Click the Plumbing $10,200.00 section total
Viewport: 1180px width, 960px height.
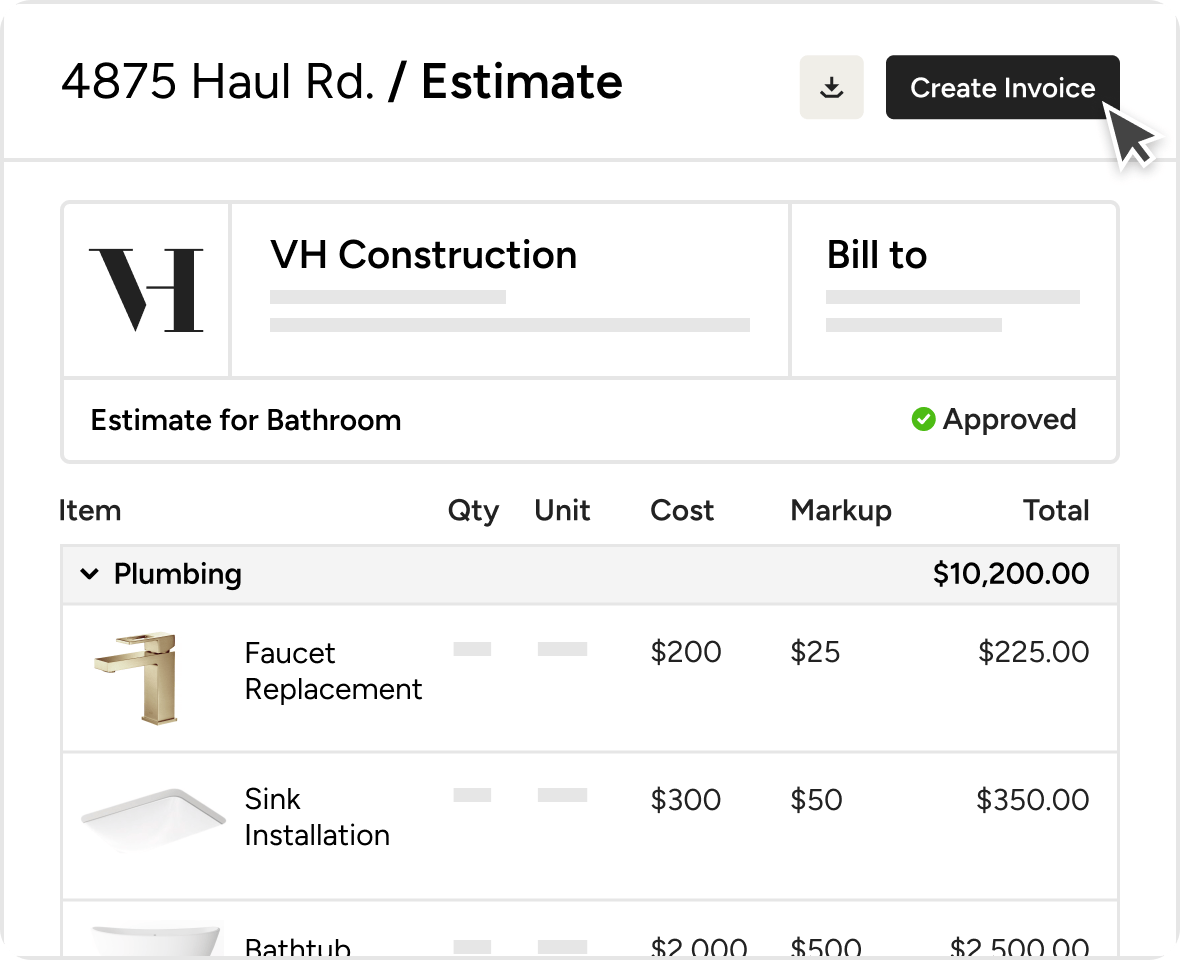(1010, 574)
